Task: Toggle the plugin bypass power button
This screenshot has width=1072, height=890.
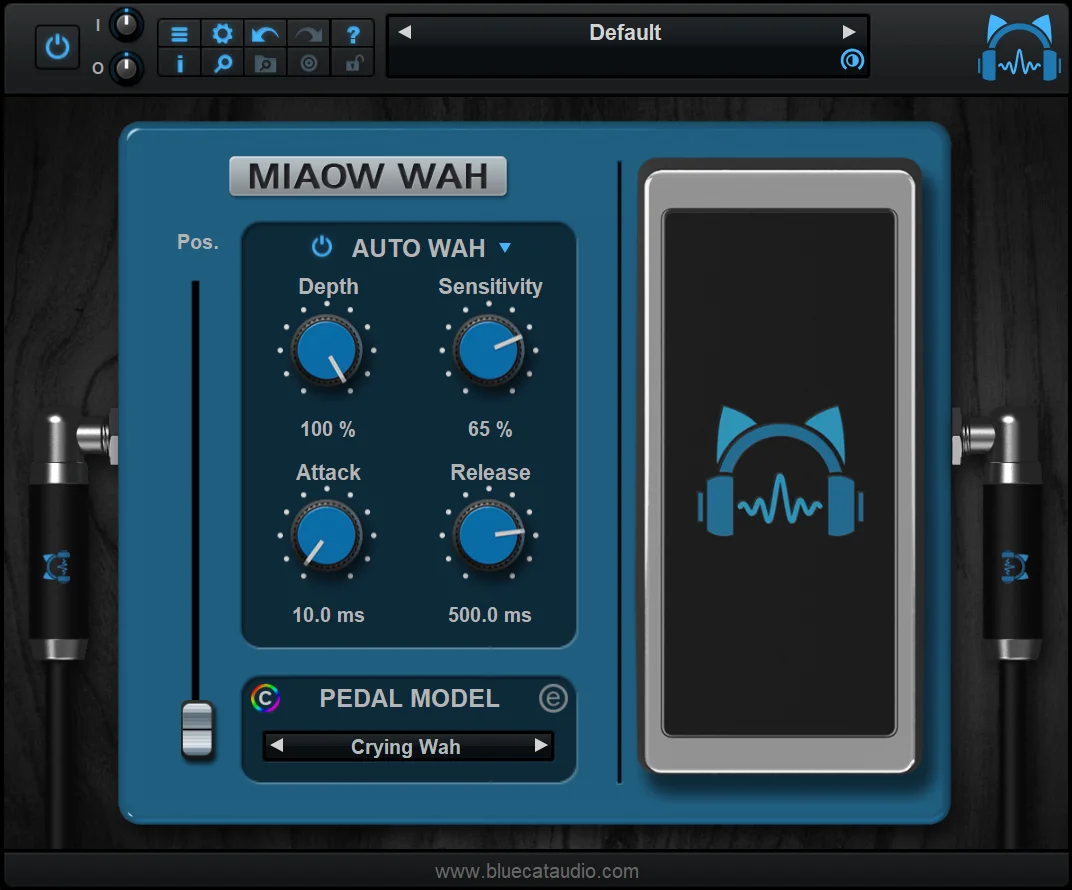Action: 57,46
